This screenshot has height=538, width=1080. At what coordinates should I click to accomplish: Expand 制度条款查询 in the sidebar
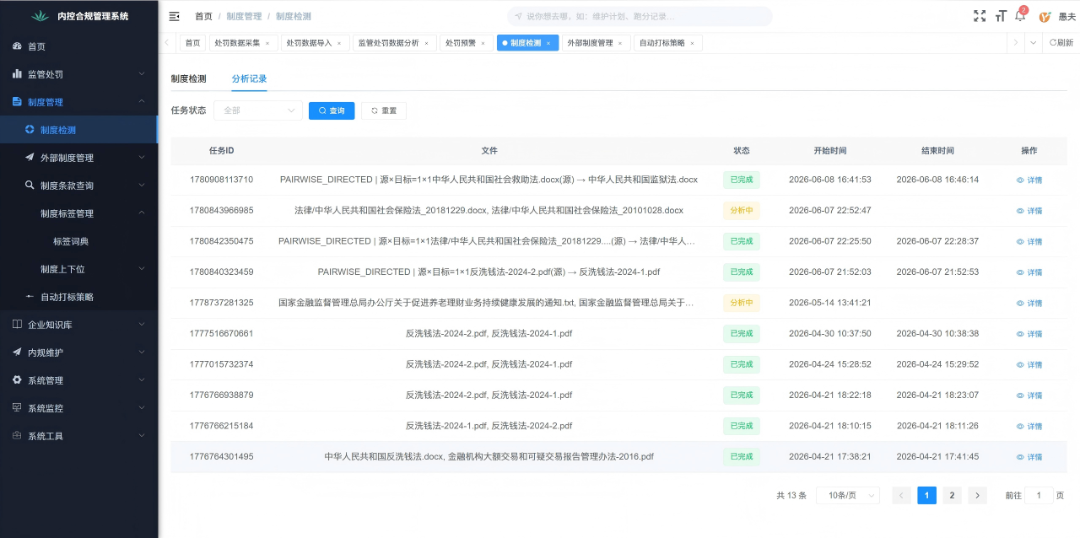[x=79, y=185]
